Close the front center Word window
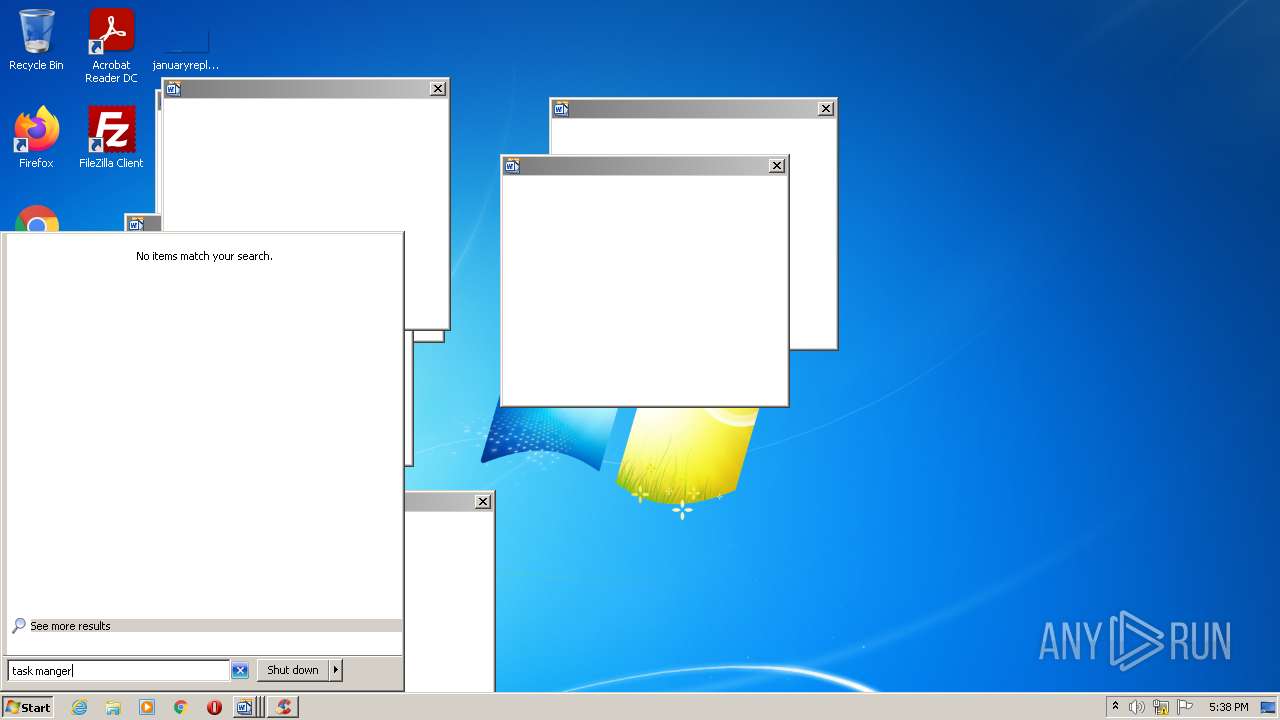This screenshot has width=1280, height=720. coord(777,166)
